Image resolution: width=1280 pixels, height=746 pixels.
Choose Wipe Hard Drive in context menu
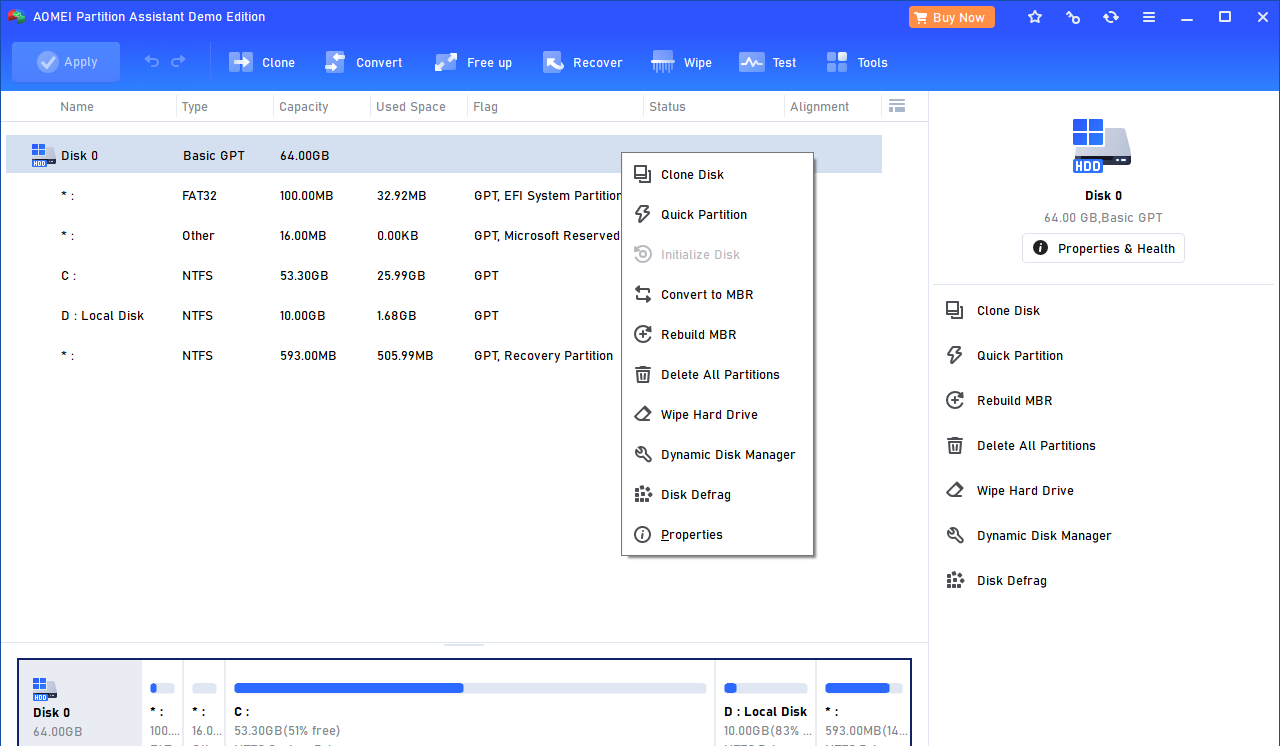(x=717, y=414)
